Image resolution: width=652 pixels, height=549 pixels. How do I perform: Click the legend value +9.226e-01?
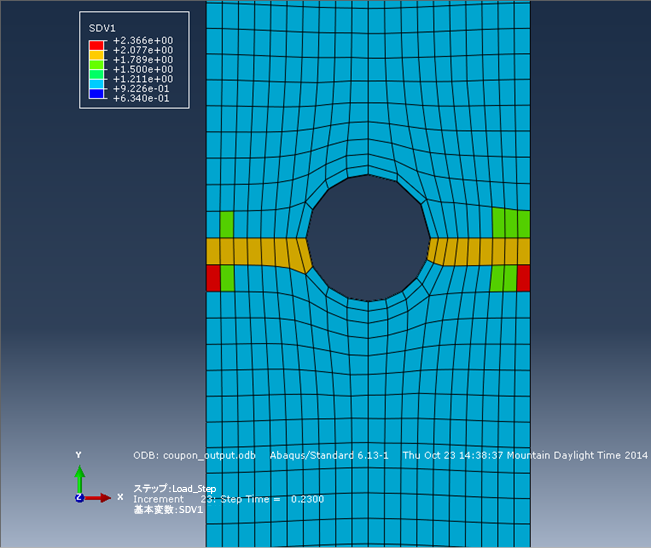[141, 89]
